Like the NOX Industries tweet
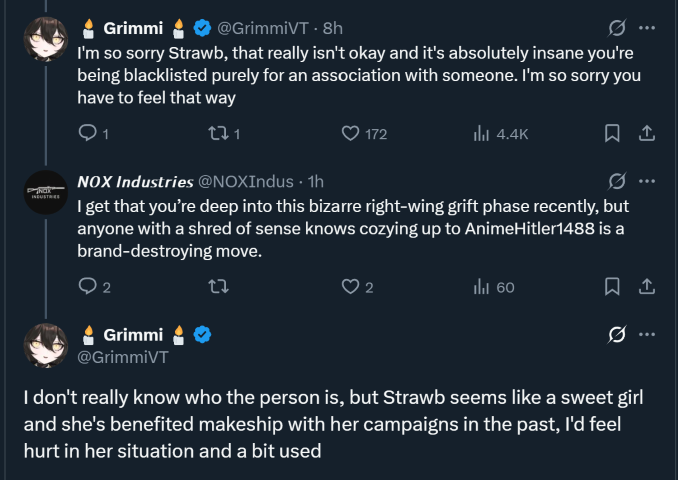Screen dimensions: 678x480 (351, 287)
